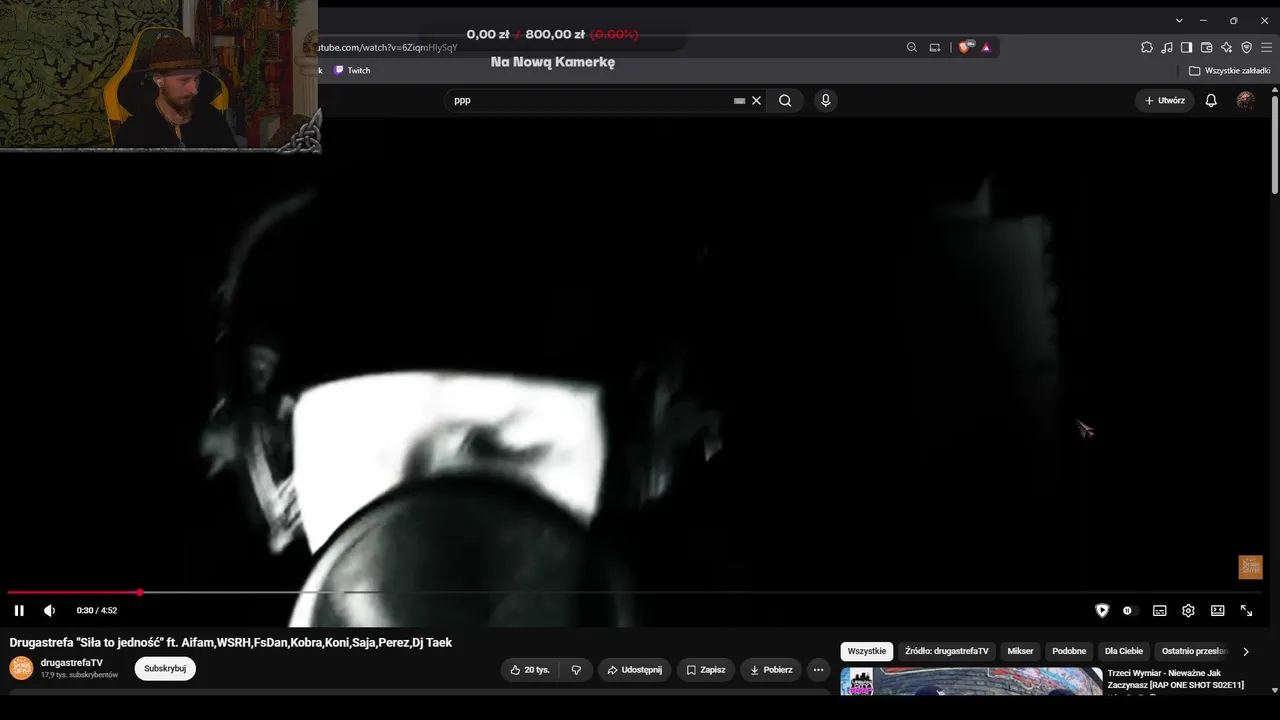1280x720 pixels.
Task: Enter fullscreen video mode
Action: [x=1246, y=610]
